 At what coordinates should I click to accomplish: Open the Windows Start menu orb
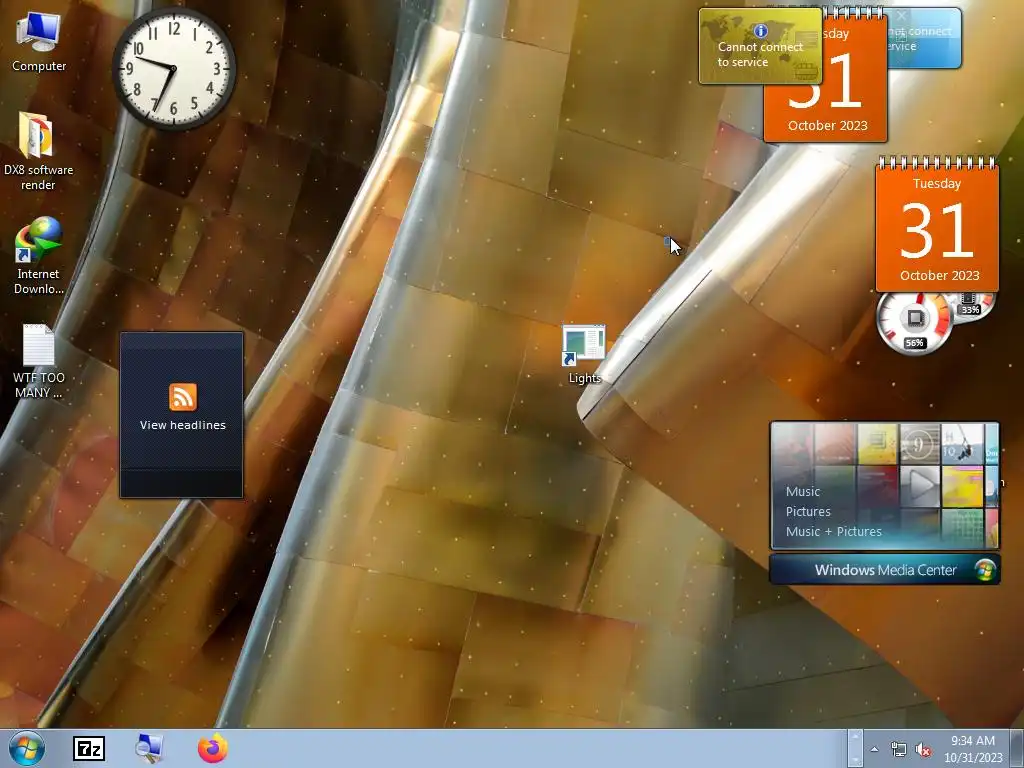tap(26, 748)
